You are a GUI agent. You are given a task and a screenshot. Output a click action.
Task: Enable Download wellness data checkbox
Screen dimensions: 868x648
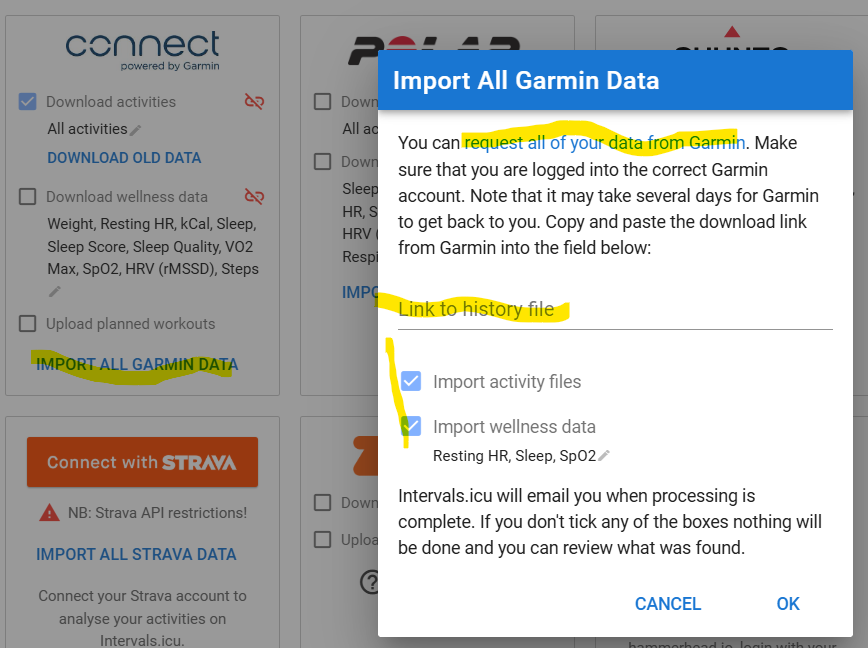pos(27,196)
